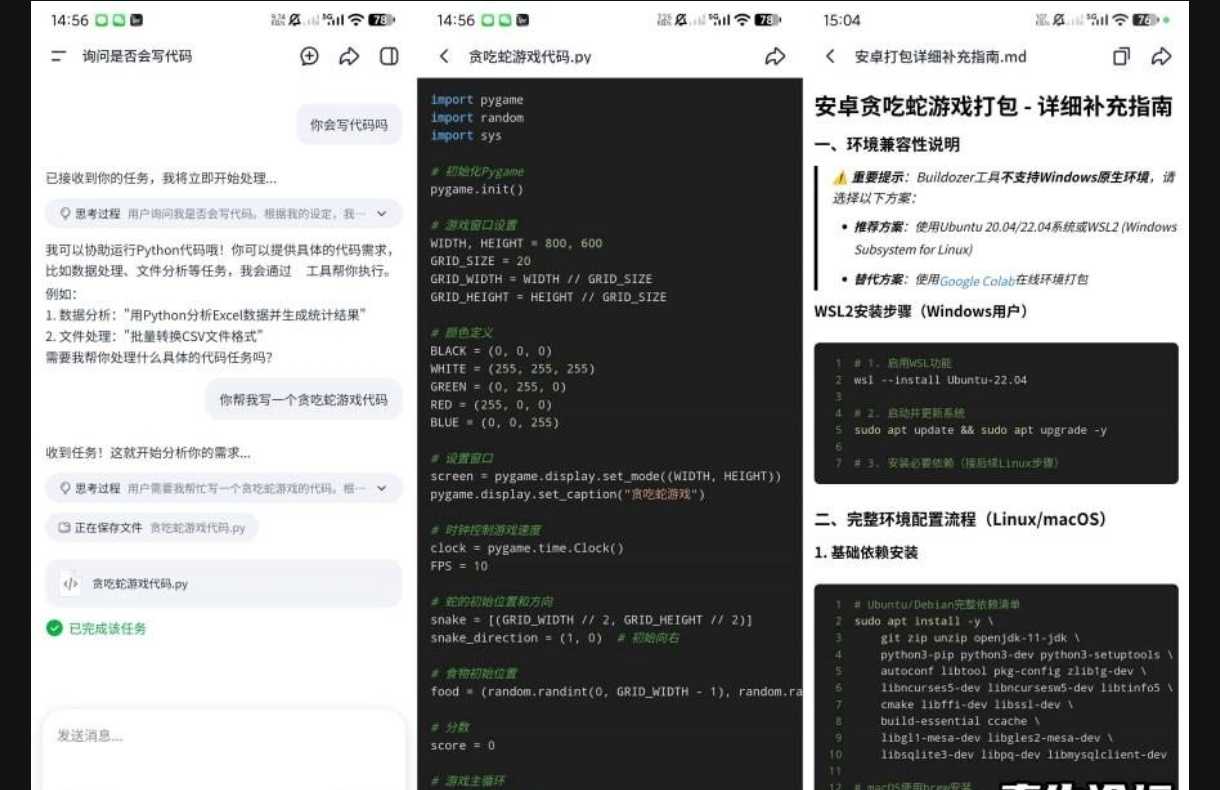
Task: Copy the 安卓打包详细补充指南.md document contents
Action: pyautogui.click(x=1122, y=57)
